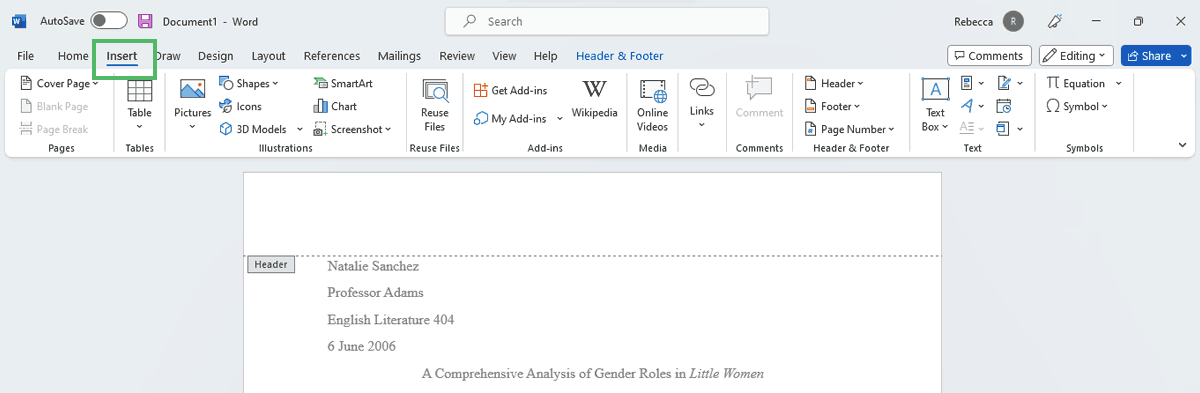Click the Signature Line icon
This screenshot has width=1200, height=393.
tap(1004, 83)
